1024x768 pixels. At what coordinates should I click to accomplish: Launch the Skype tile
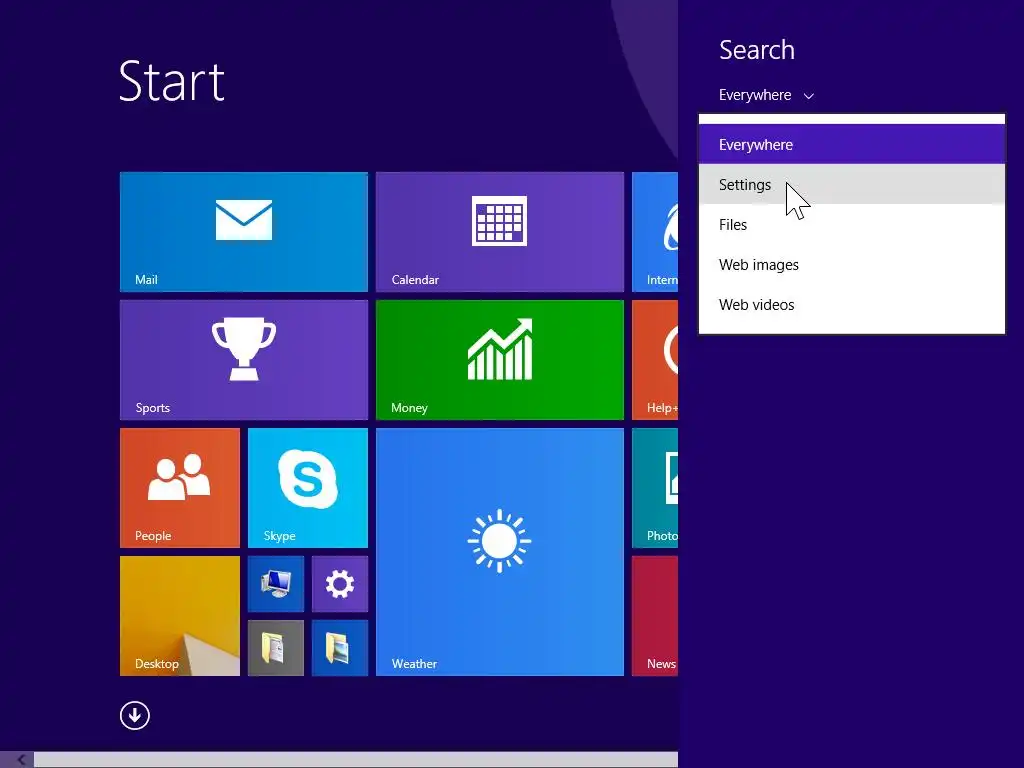(308, 488)
